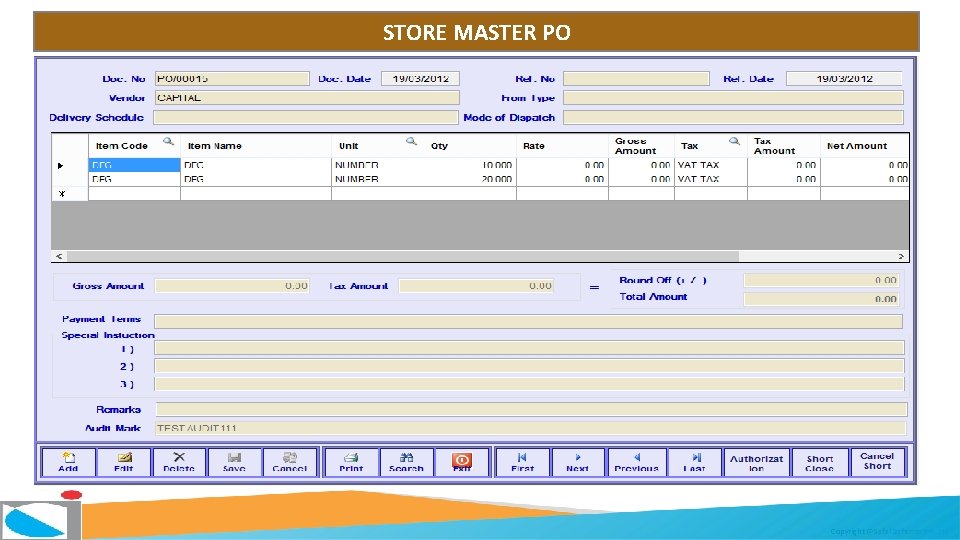The height and width of the screenshot is (540, 960).
Task: Click the Doc. No input field
Action: coord(232,78)
